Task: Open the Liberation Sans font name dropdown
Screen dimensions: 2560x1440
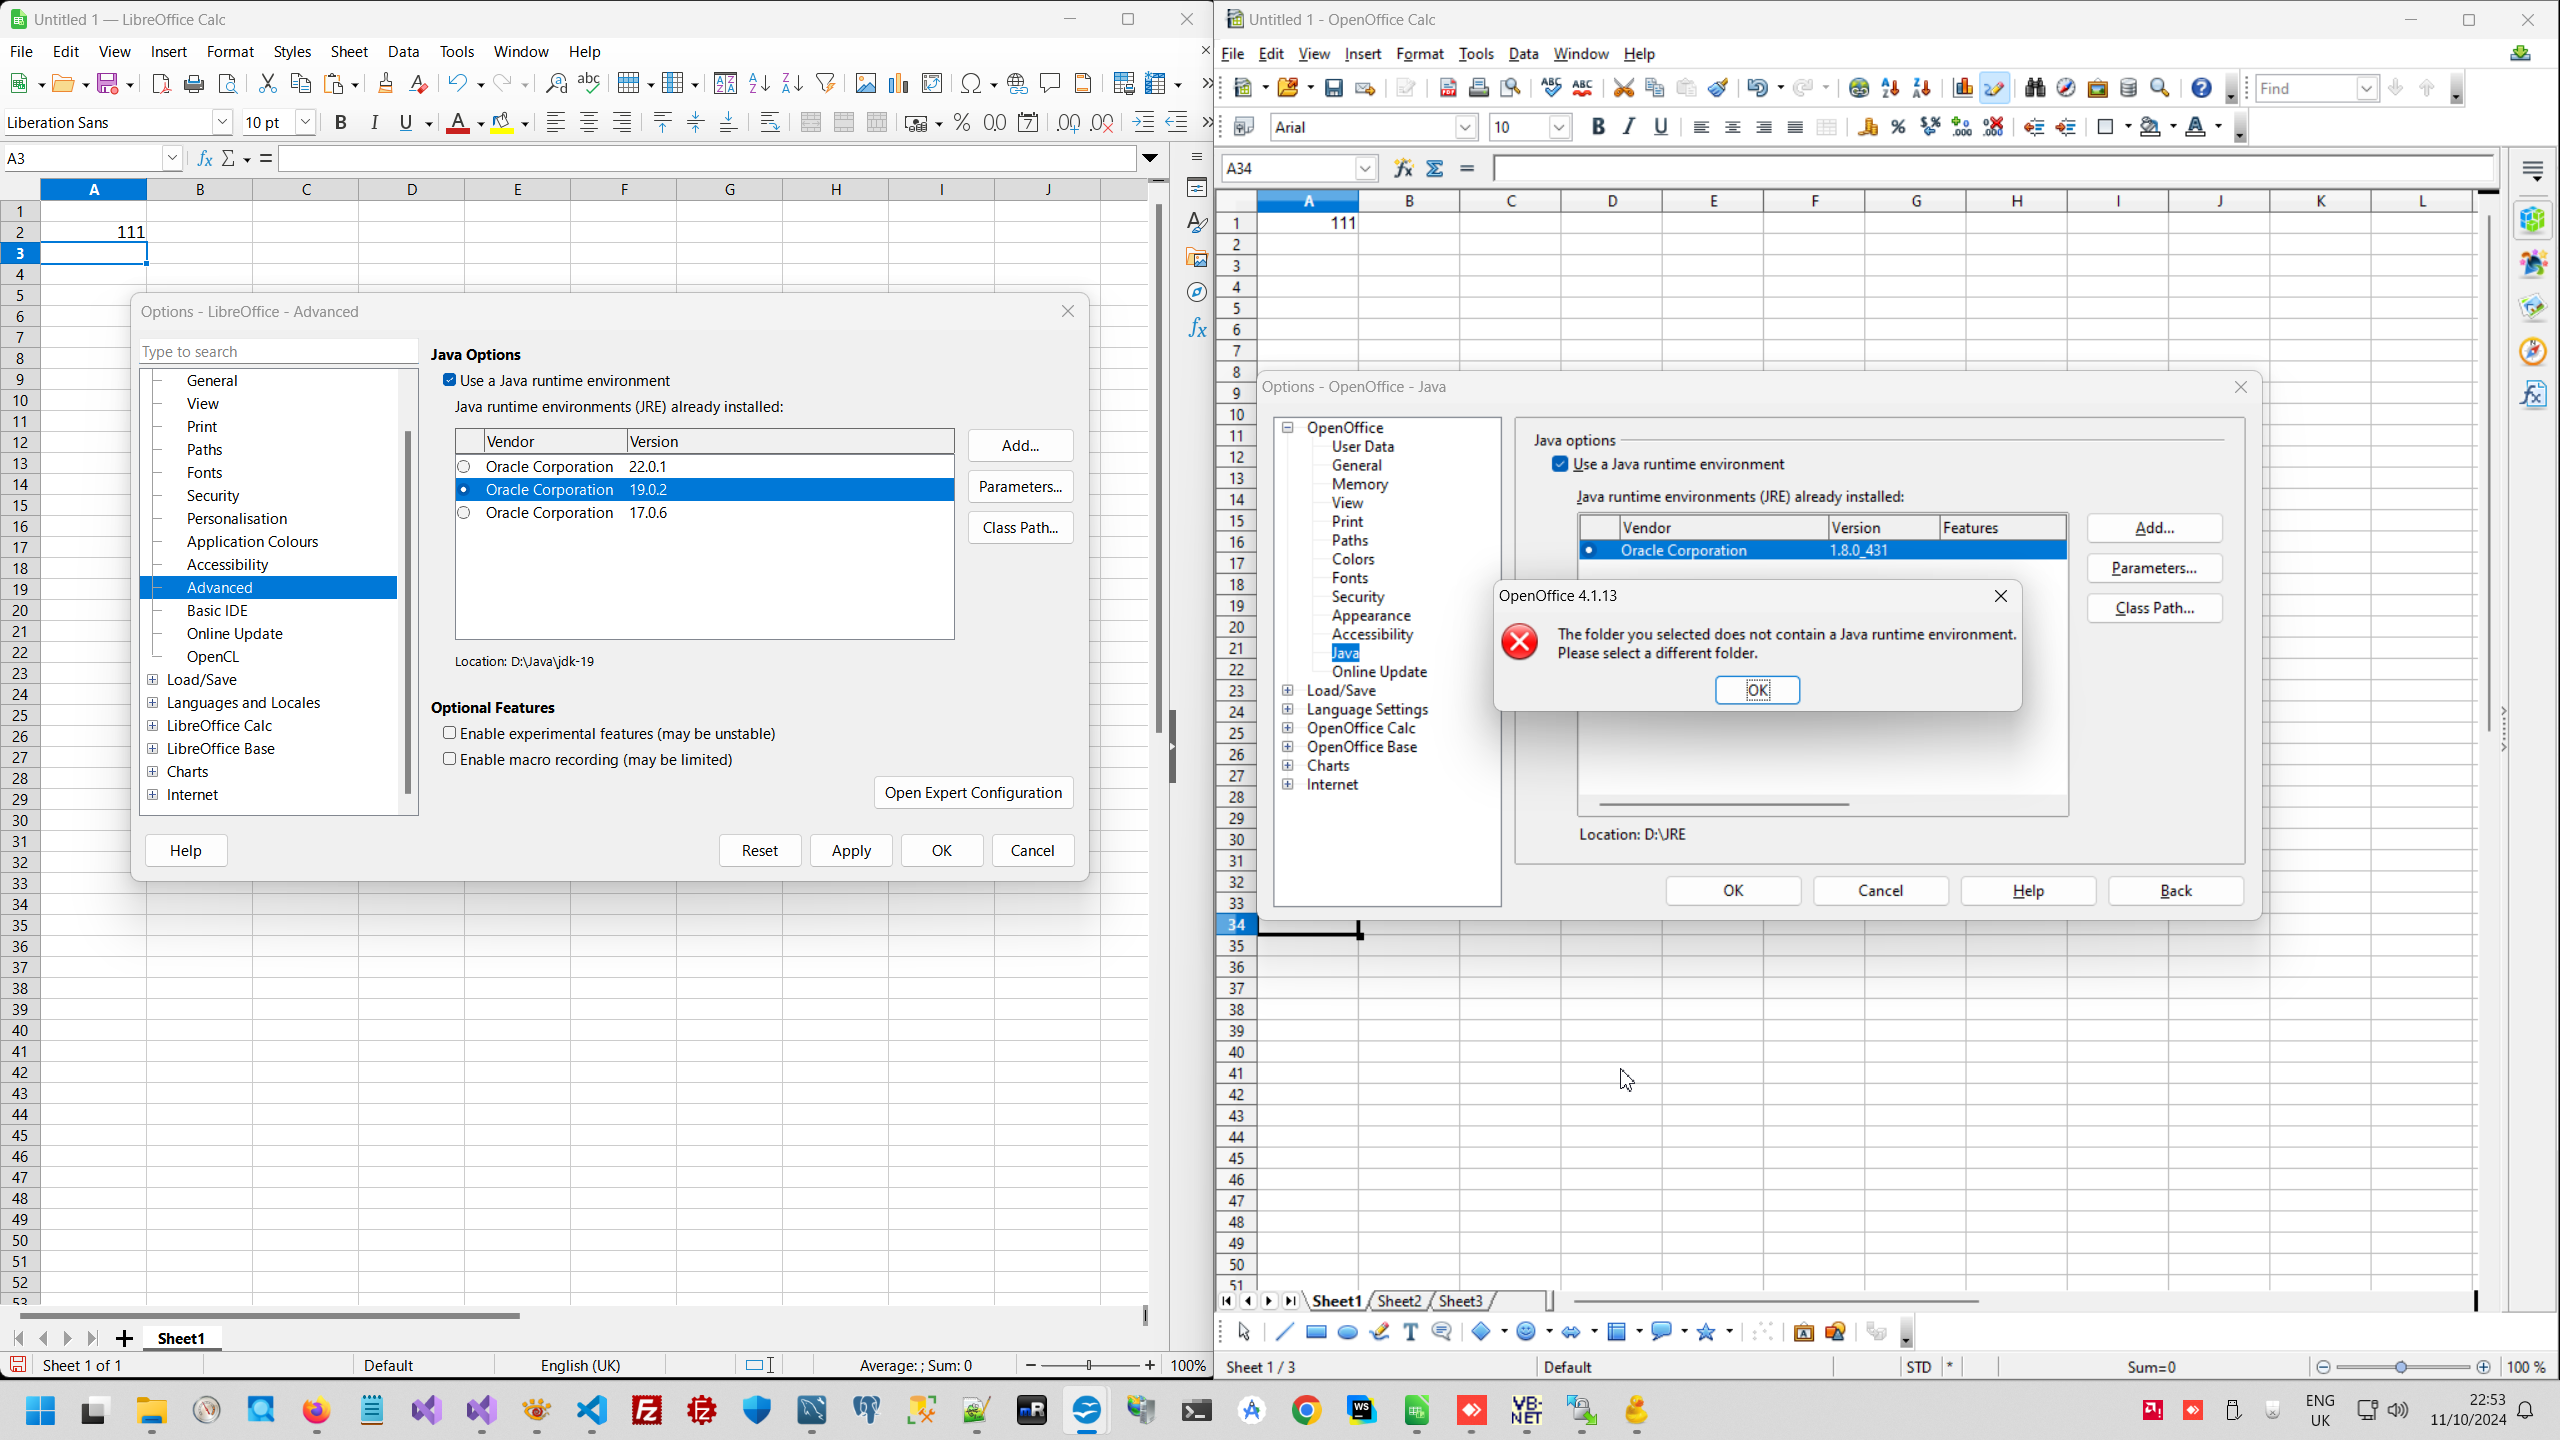Action: 222,123
